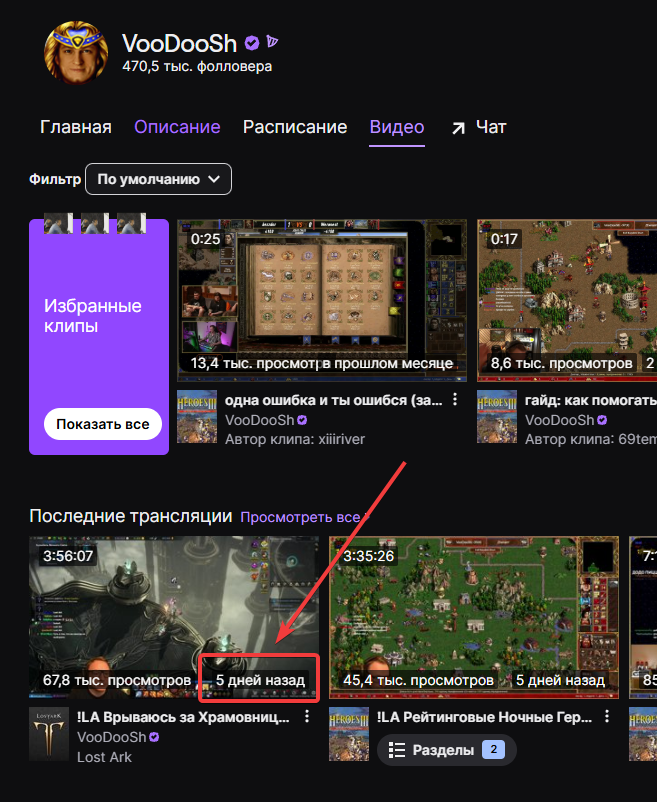657x802 pixels.
Task: Play the 0:25 clip thumbnail
Action: (x=322, y=301)
